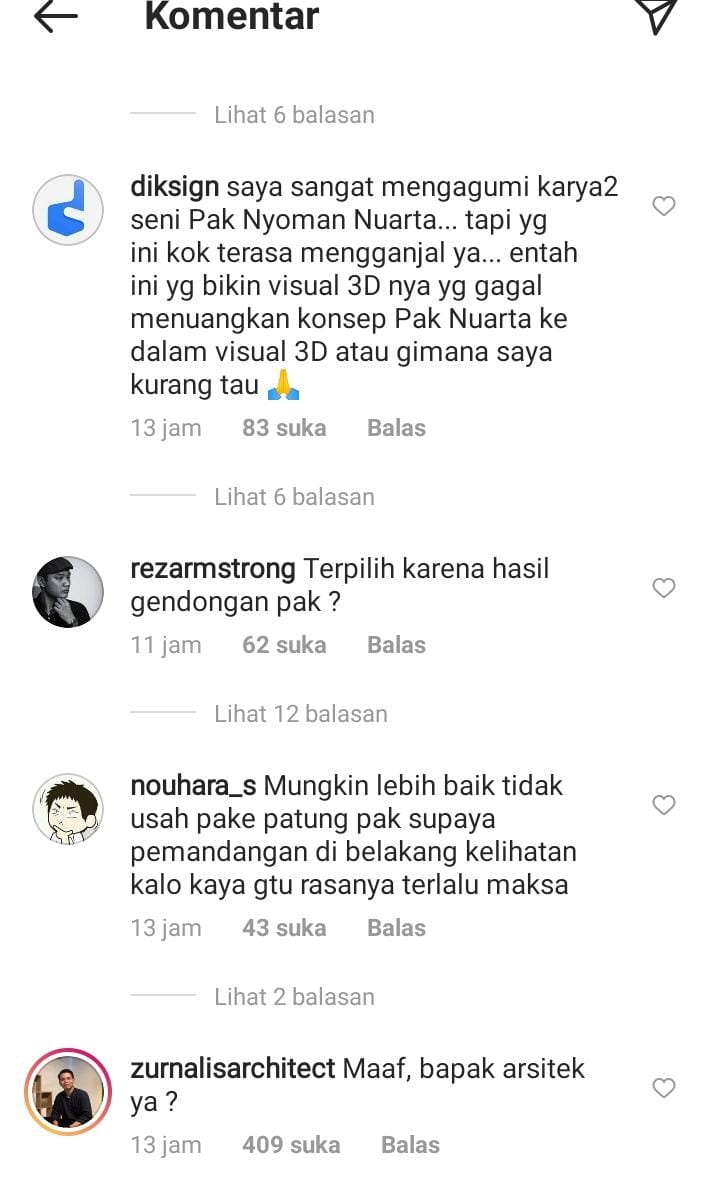Expand Lihat 2 balasan replies

(294, 996)
